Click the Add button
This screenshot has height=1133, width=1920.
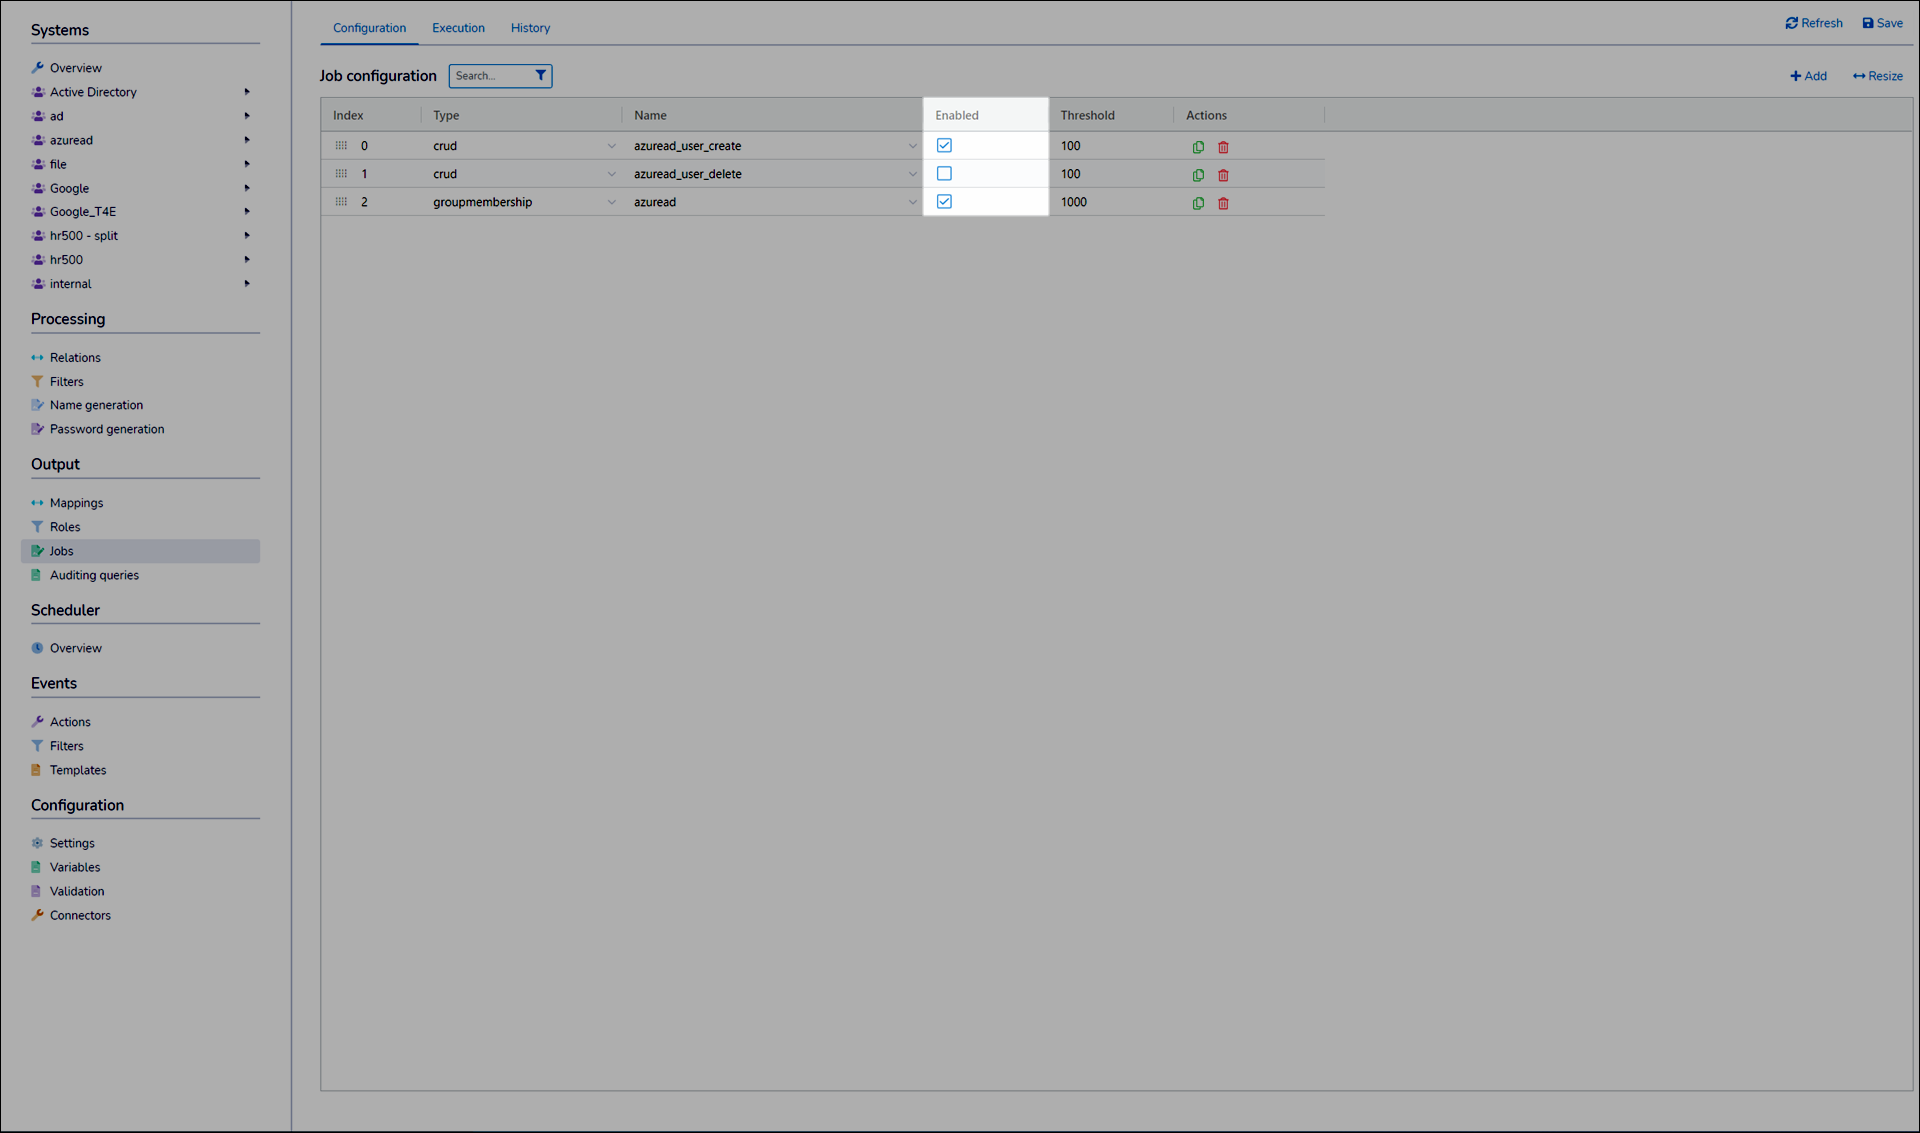pyautogui.click(x=1808, y=76)
